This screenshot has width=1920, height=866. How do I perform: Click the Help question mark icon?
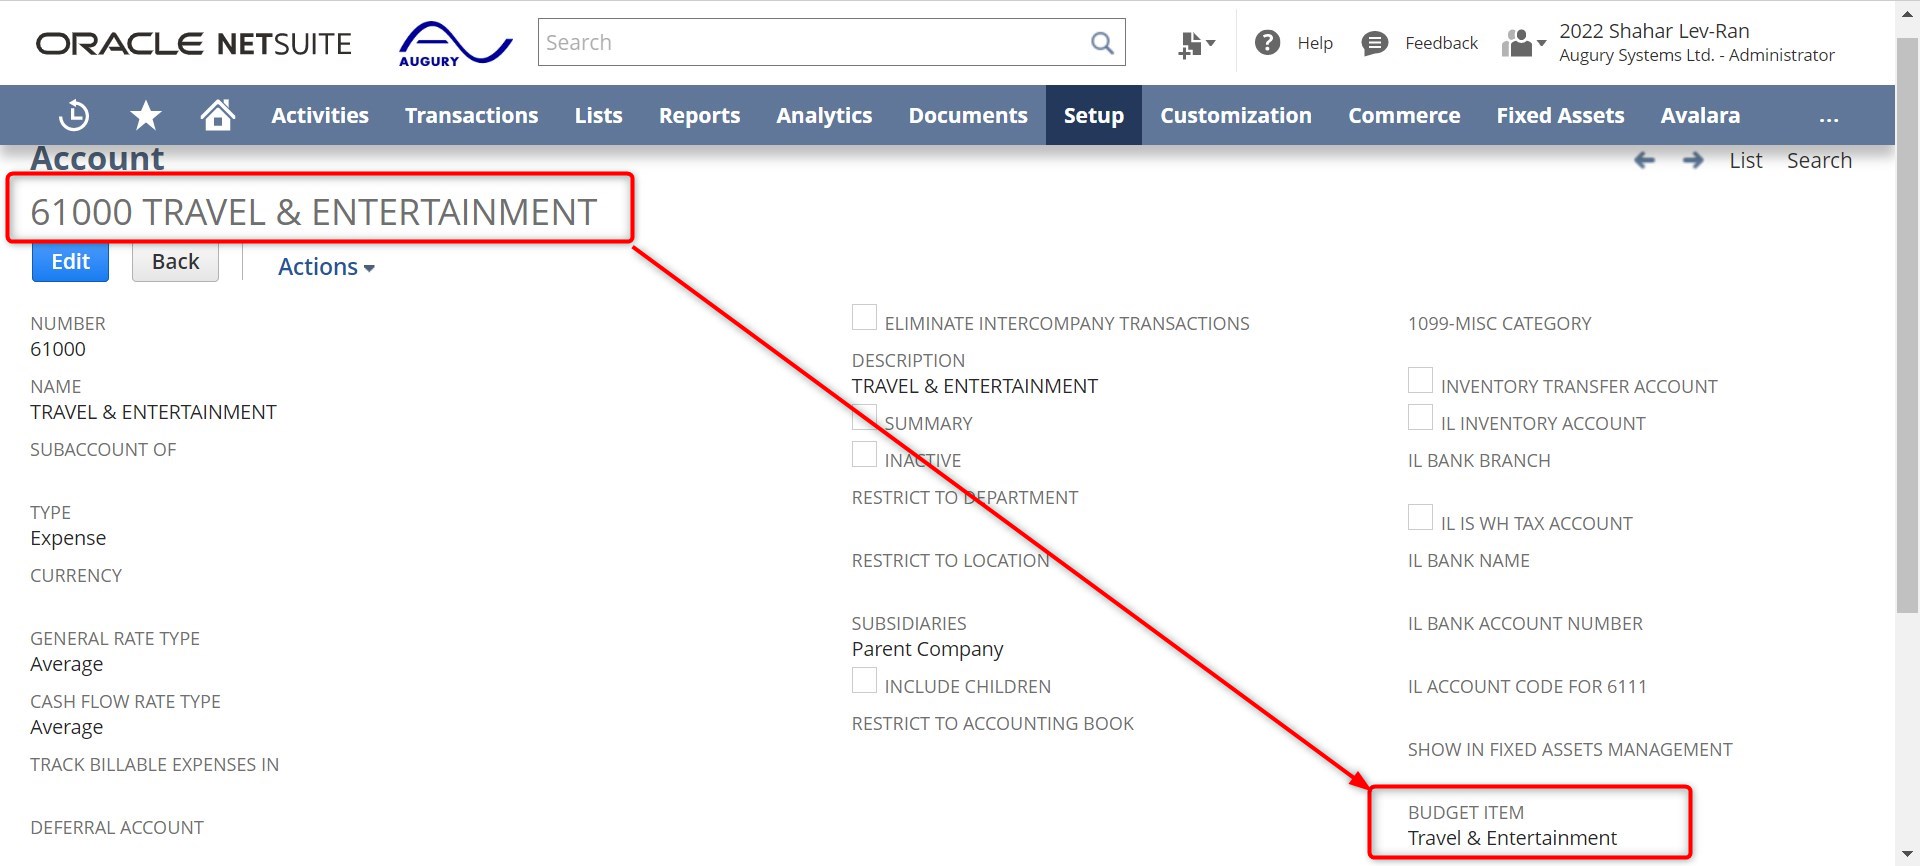[1267, 43]
